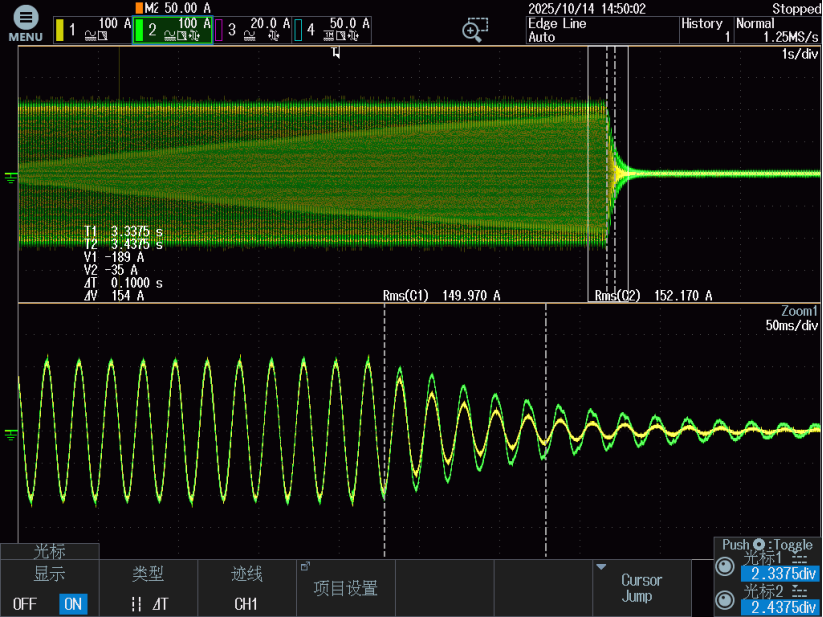Select the channel 2 indicator
This screenshot has height=617, width=823.
tap(172, 30)
